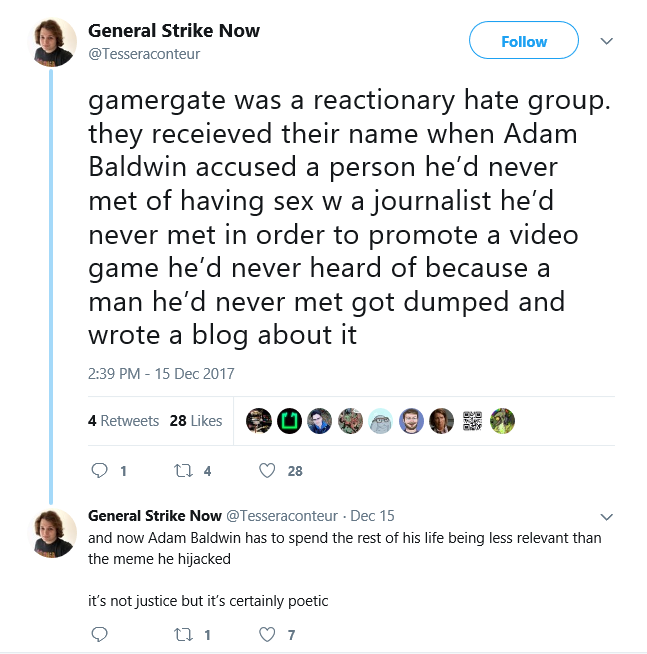Retweet the follow-up Adam Baldwin tweet

click(x=183, y=635)
